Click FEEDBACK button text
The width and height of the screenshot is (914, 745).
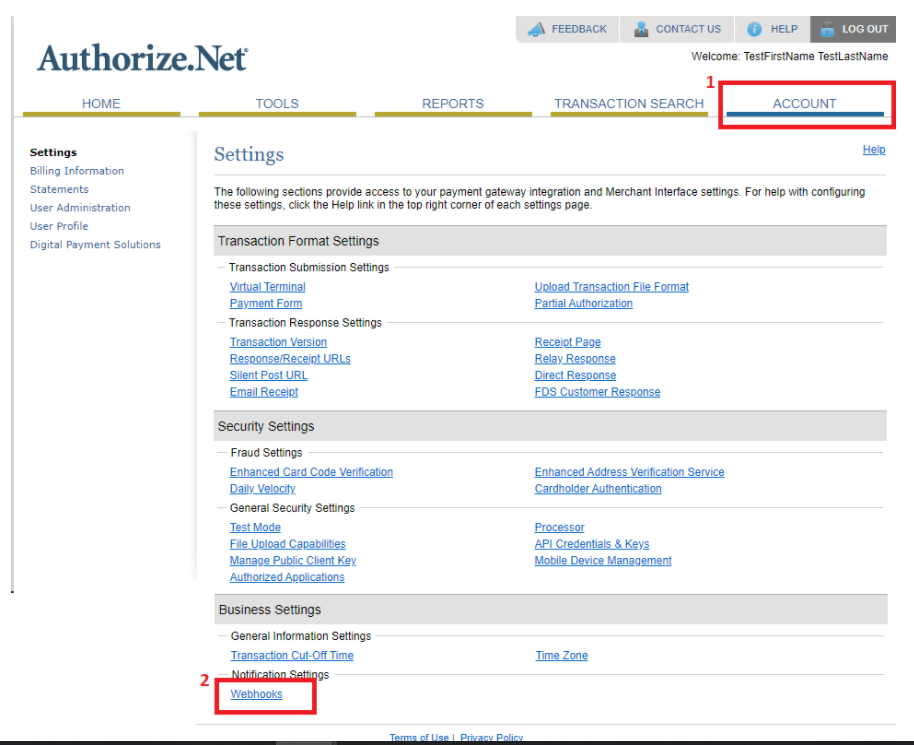tap(579, 29)
